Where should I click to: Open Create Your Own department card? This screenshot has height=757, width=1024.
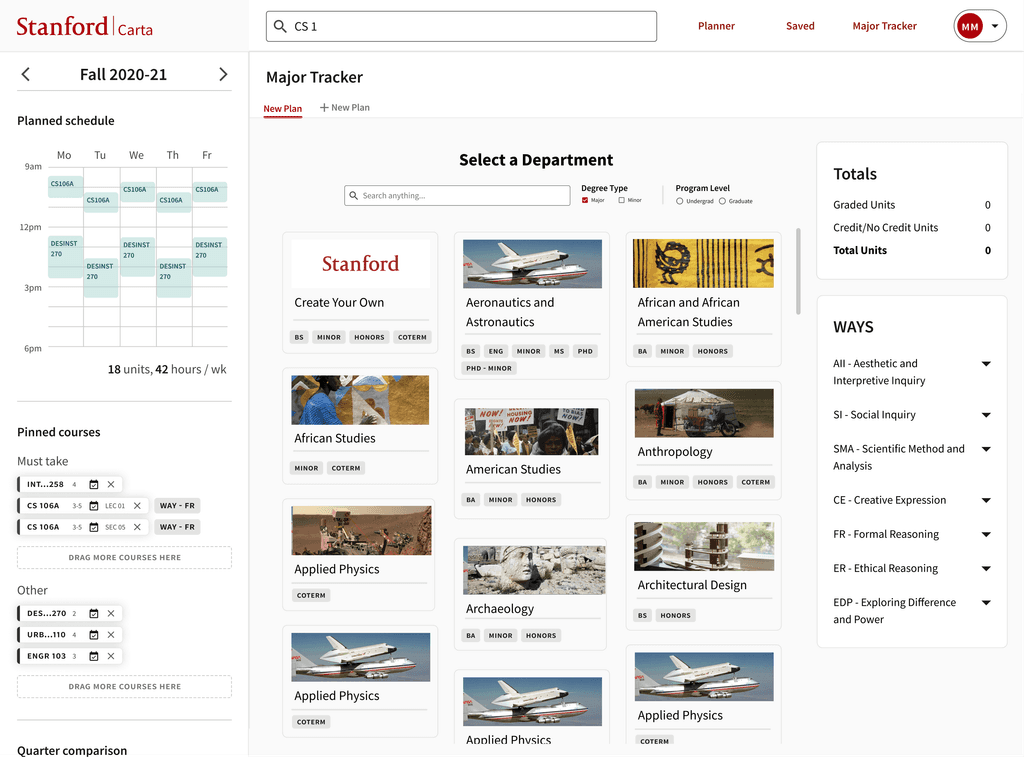pyautogui.click(x=360, y=292)
